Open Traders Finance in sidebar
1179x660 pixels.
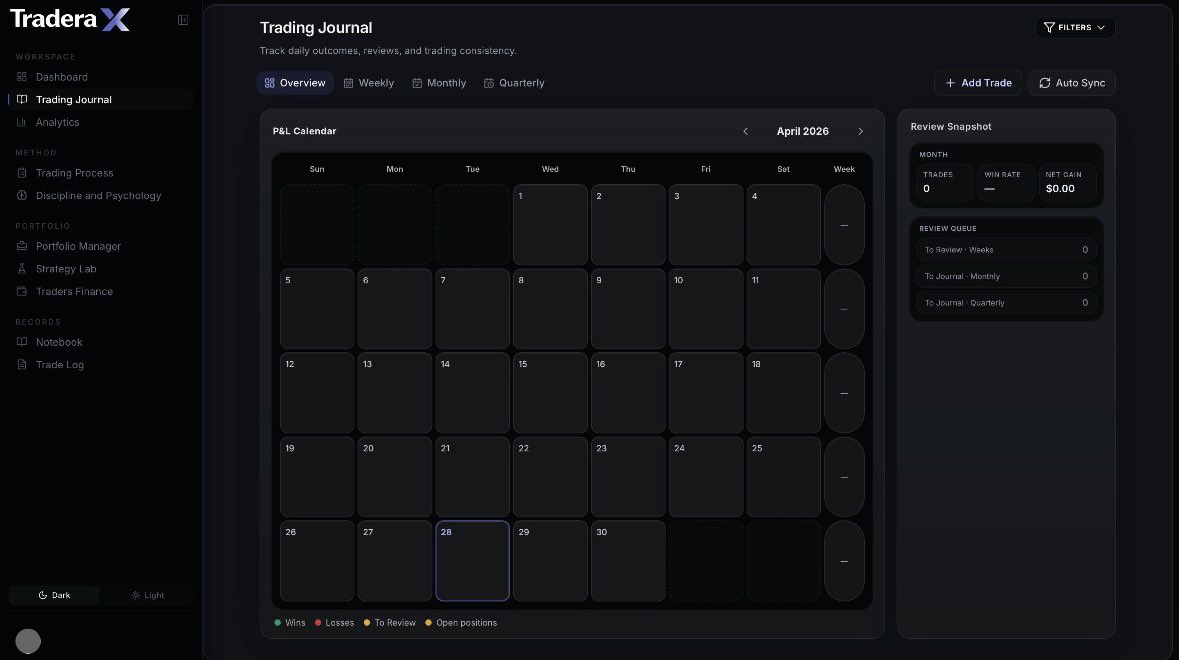coord(74,291)
